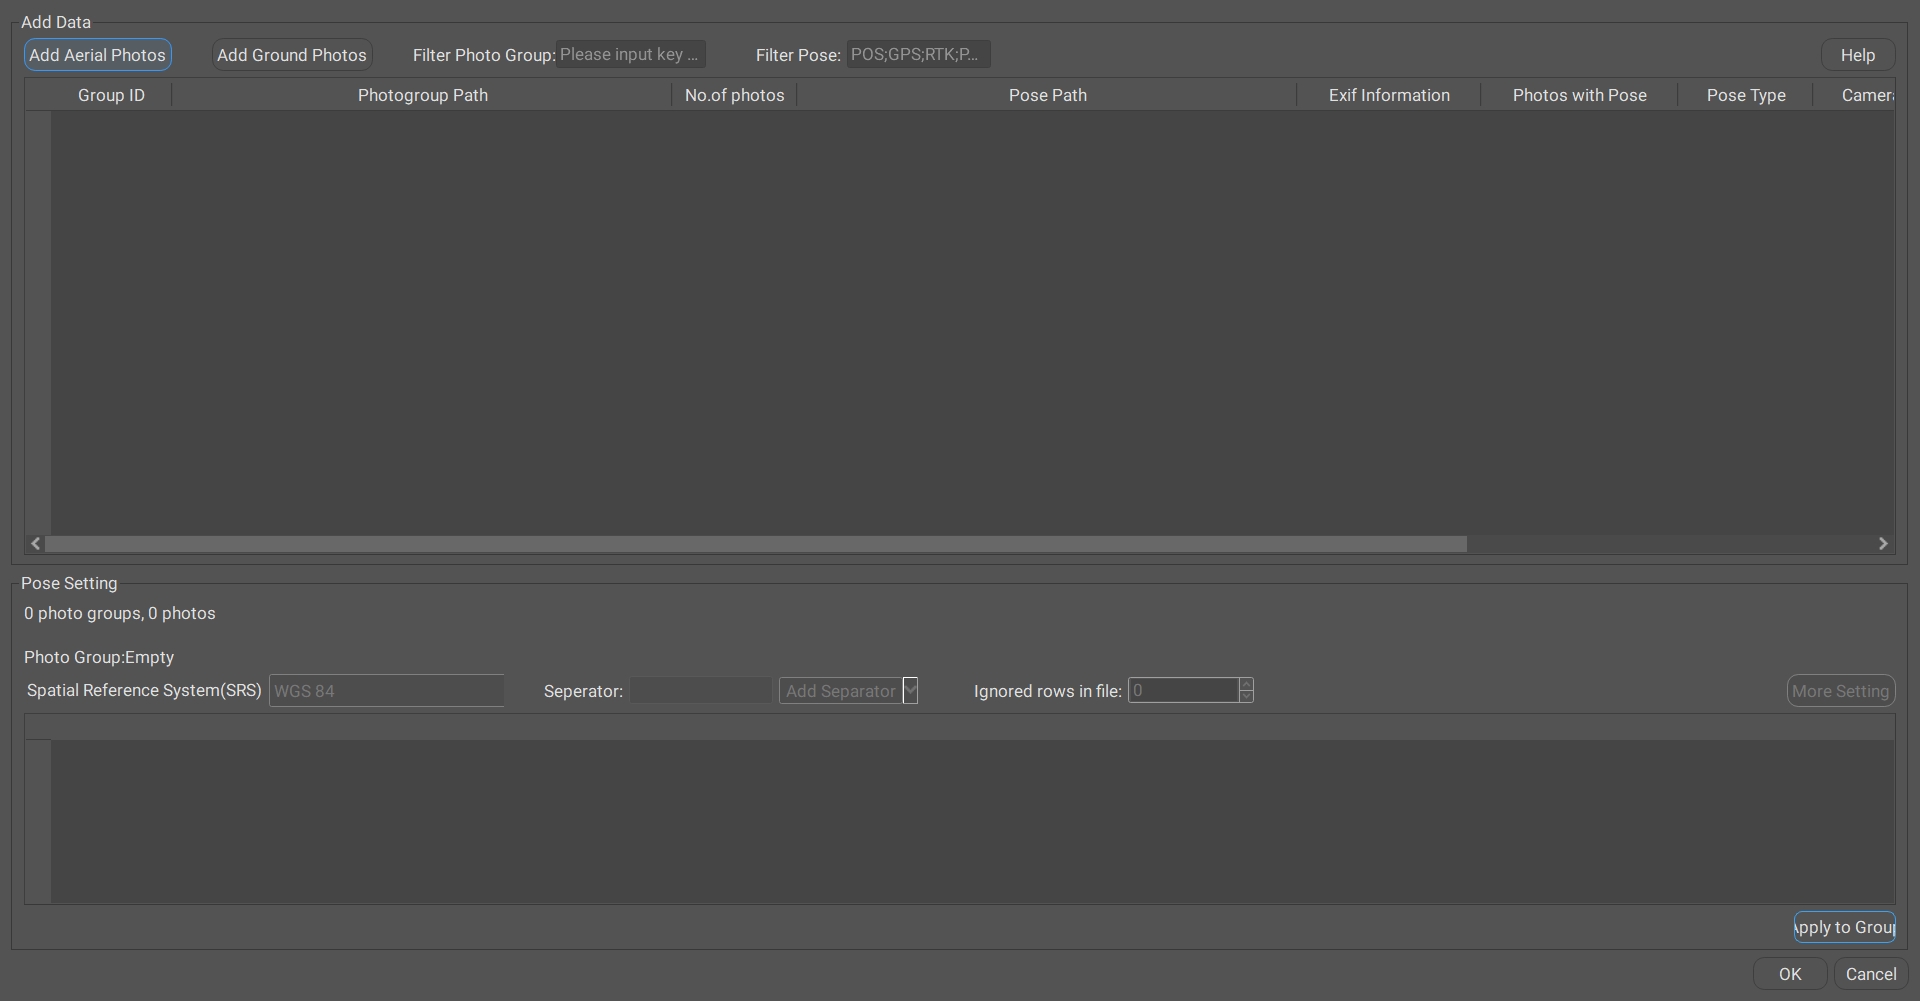Open the Help button
This screenshot has width=1920, height=1001.
(x=1858, y=55)
